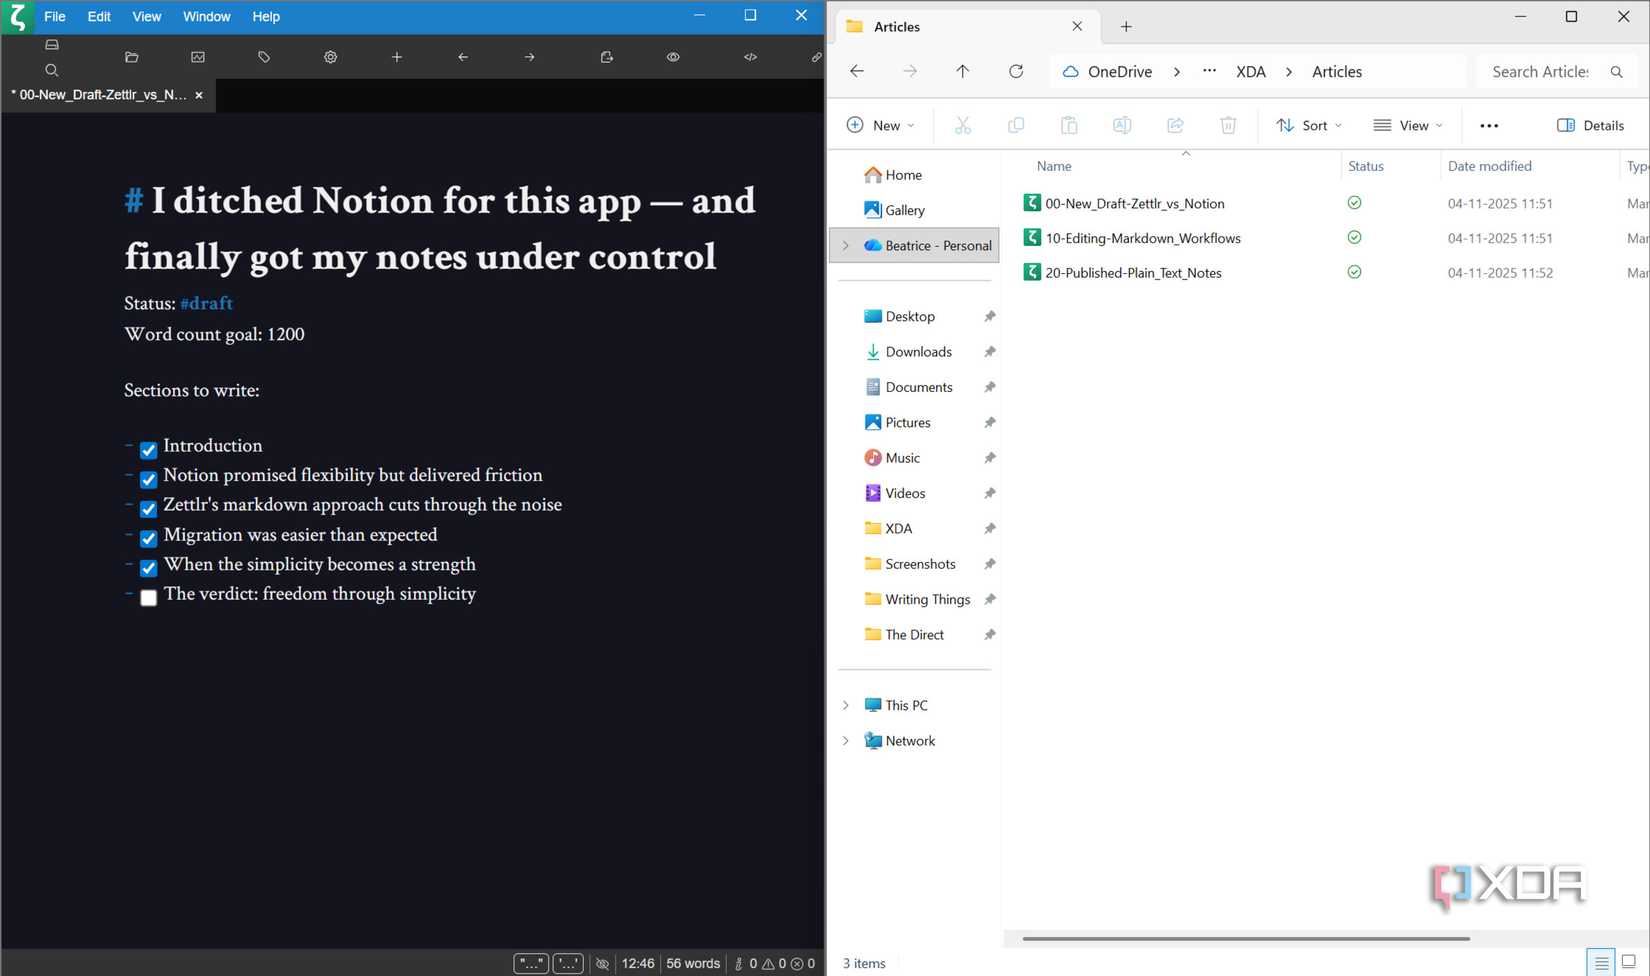Uncheck 'Migration was easier than expected' checkbox
Screen dimensions: 1650x976
click(148, 538)
